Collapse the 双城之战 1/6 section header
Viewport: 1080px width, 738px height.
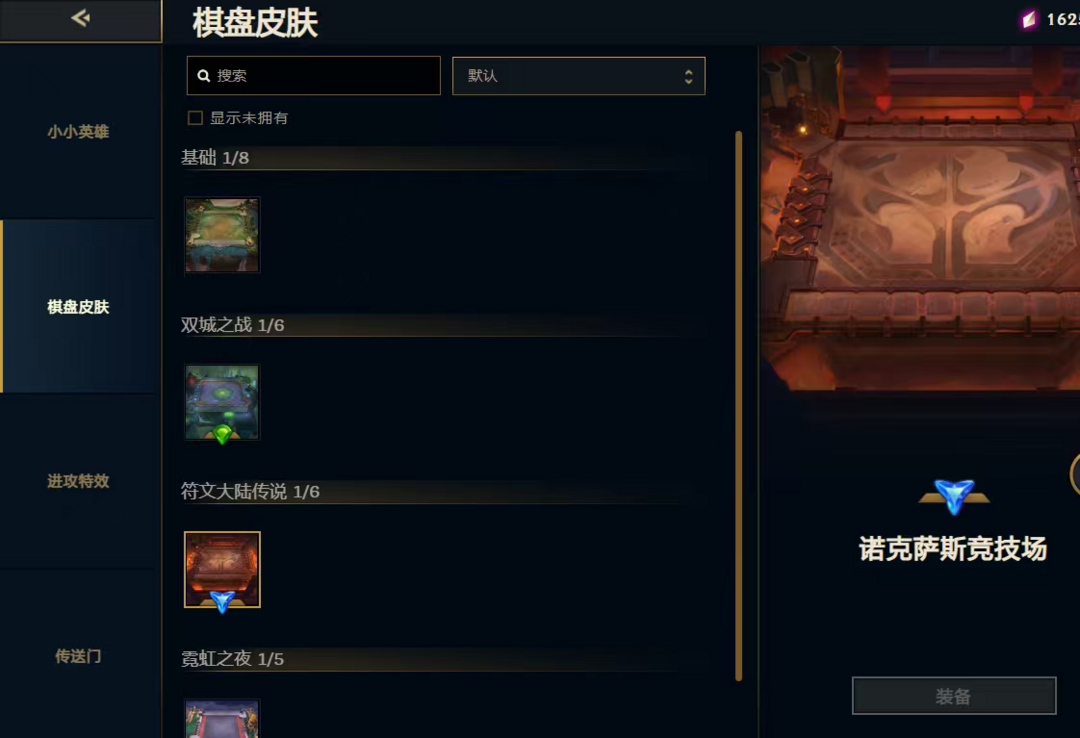(441, 325)
